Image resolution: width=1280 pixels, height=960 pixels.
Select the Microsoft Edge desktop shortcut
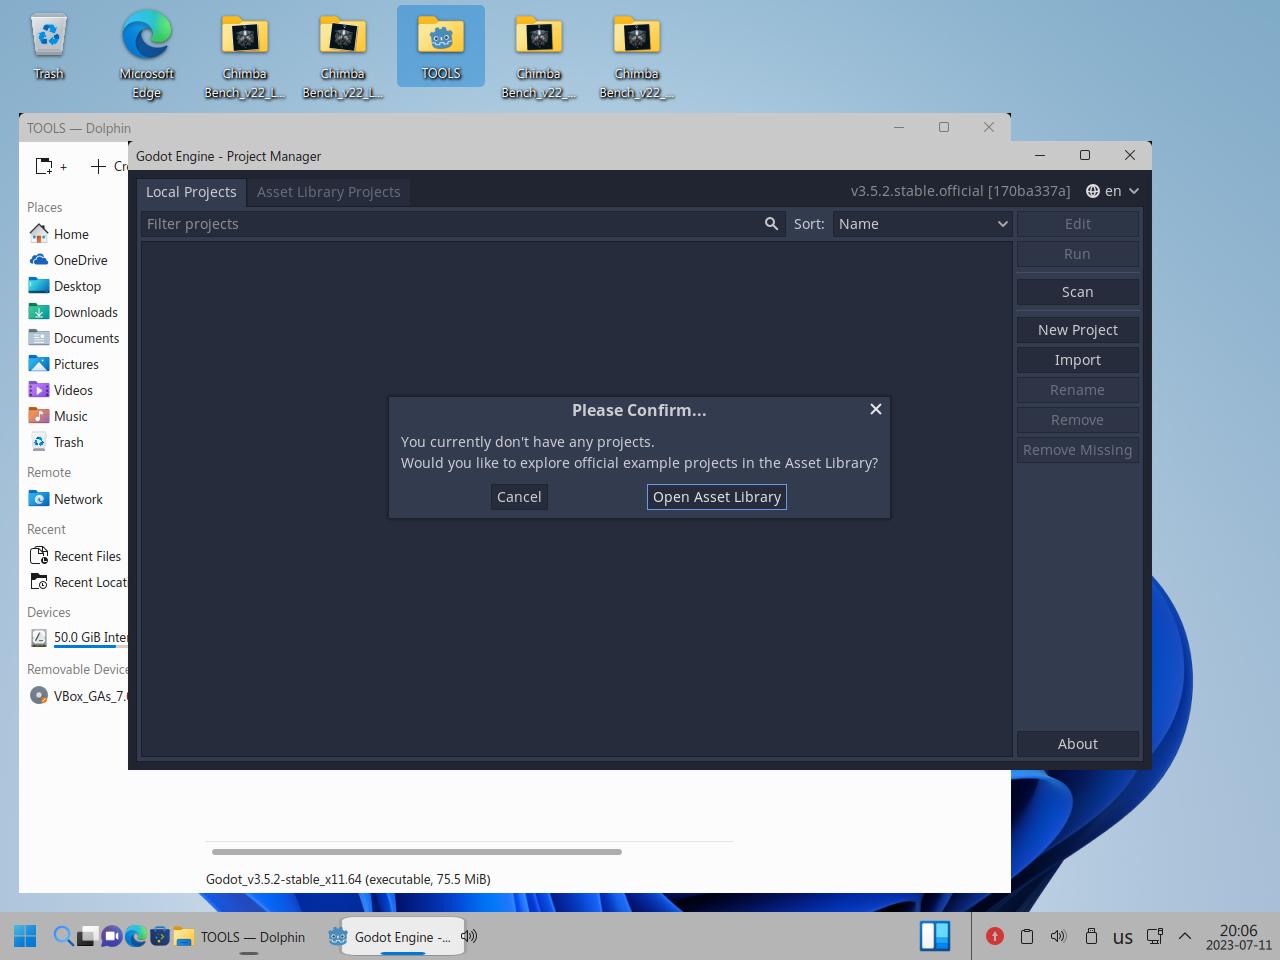[x=146, y=56]
